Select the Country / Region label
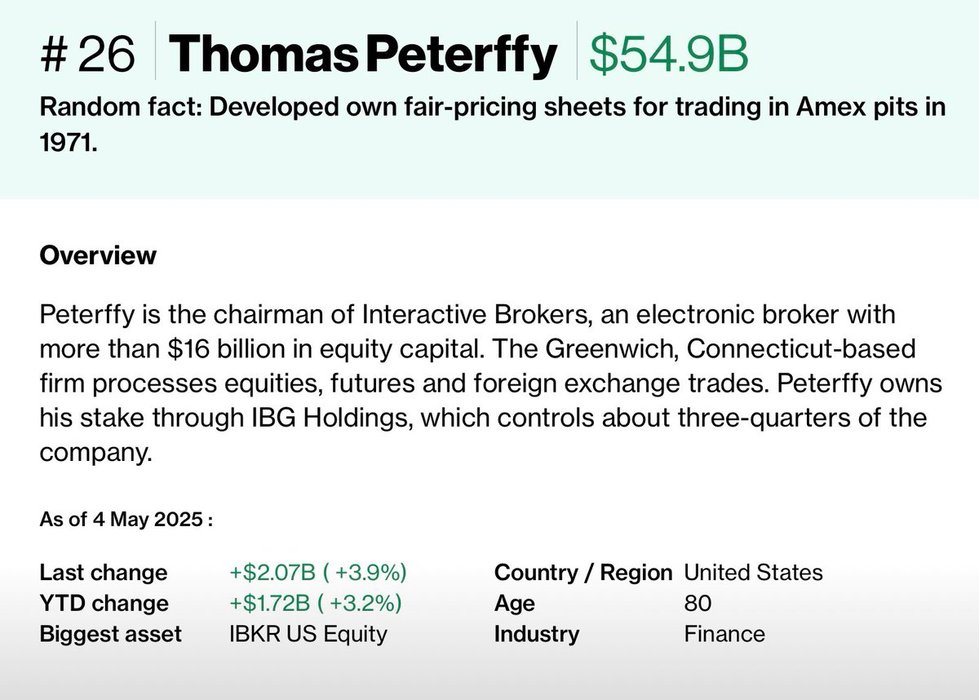The width and height of the screenshot is (979, 700). click(583, 573)
